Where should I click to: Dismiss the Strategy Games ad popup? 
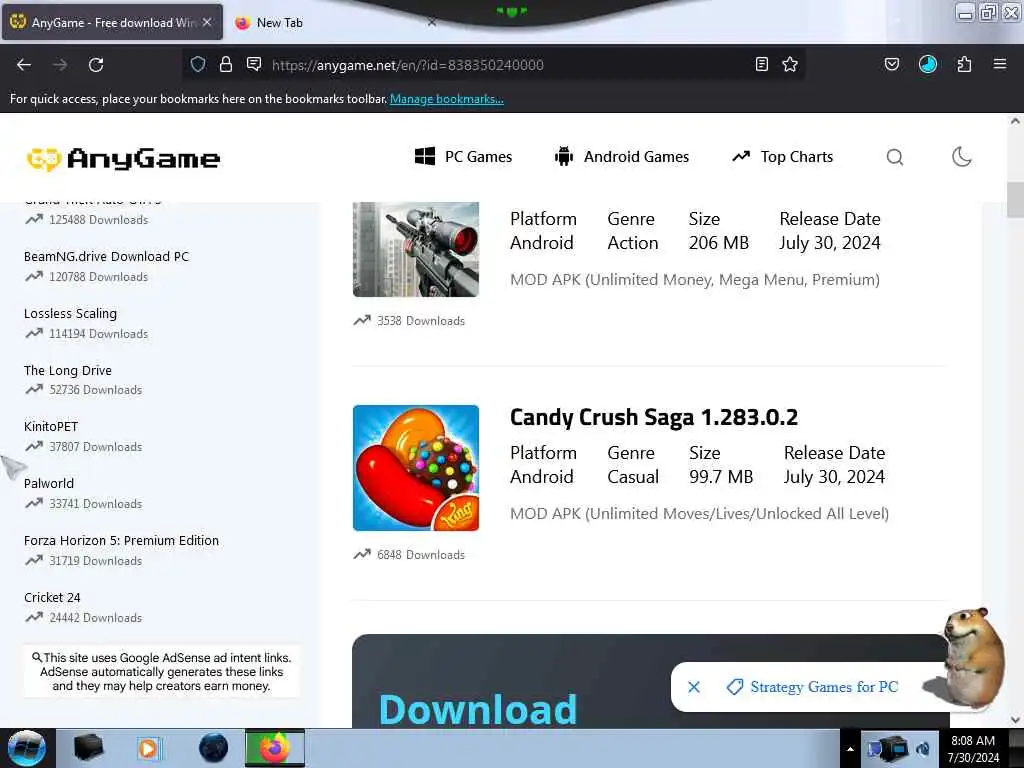pos(694,687)
